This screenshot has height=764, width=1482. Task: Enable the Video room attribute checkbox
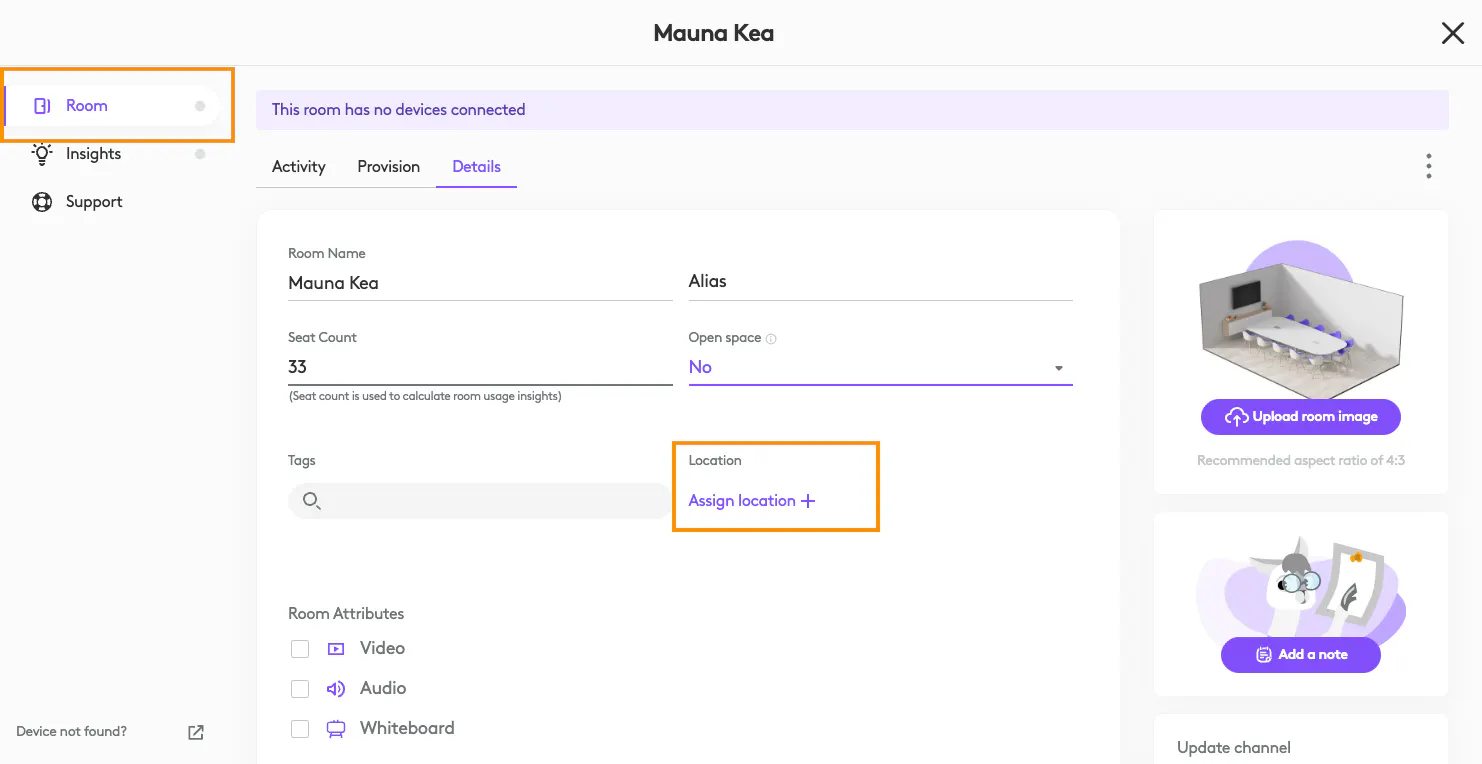[300, 649]
